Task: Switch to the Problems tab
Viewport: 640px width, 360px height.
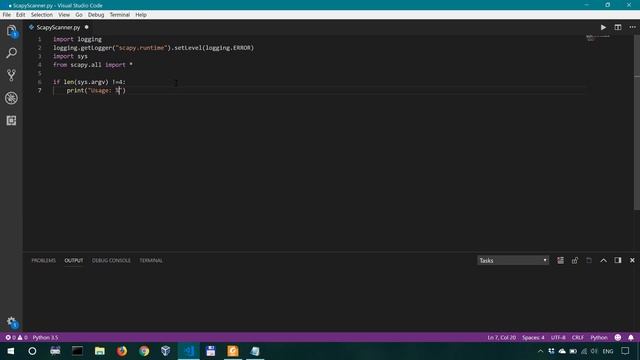Action: (x=43, y=260)
